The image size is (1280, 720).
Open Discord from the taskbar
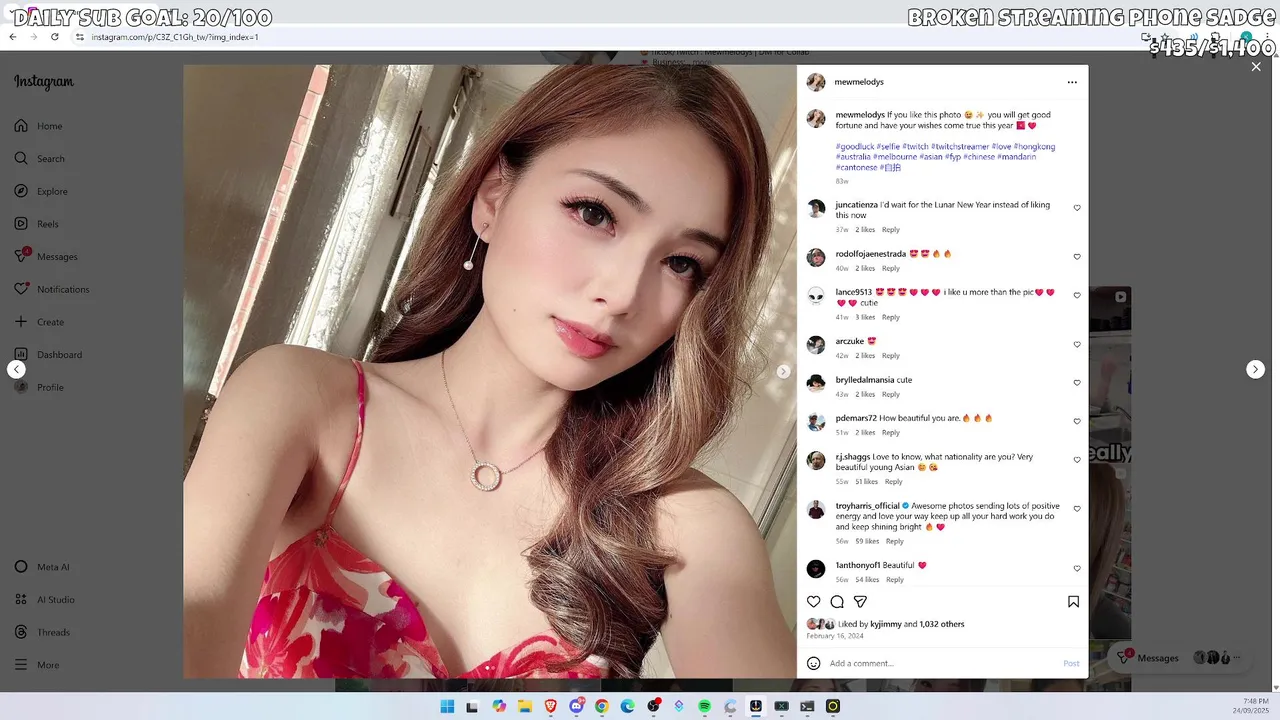576,706
